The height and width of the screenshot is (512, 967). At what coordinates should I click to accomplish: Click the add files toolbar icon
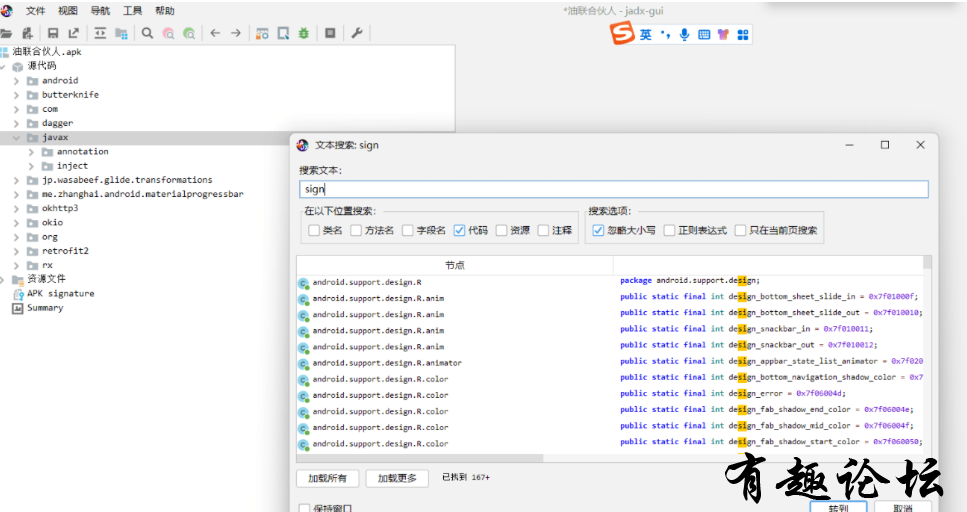(27, 33)
